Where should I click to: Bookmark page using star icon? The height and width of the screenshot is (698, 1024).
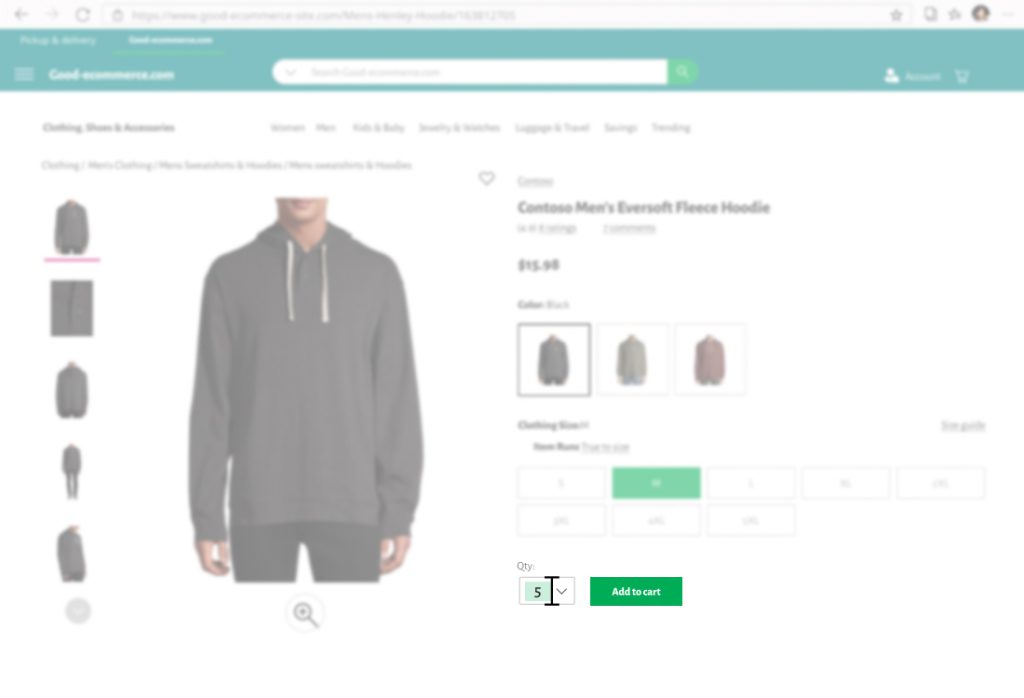[x=896, y=14]
